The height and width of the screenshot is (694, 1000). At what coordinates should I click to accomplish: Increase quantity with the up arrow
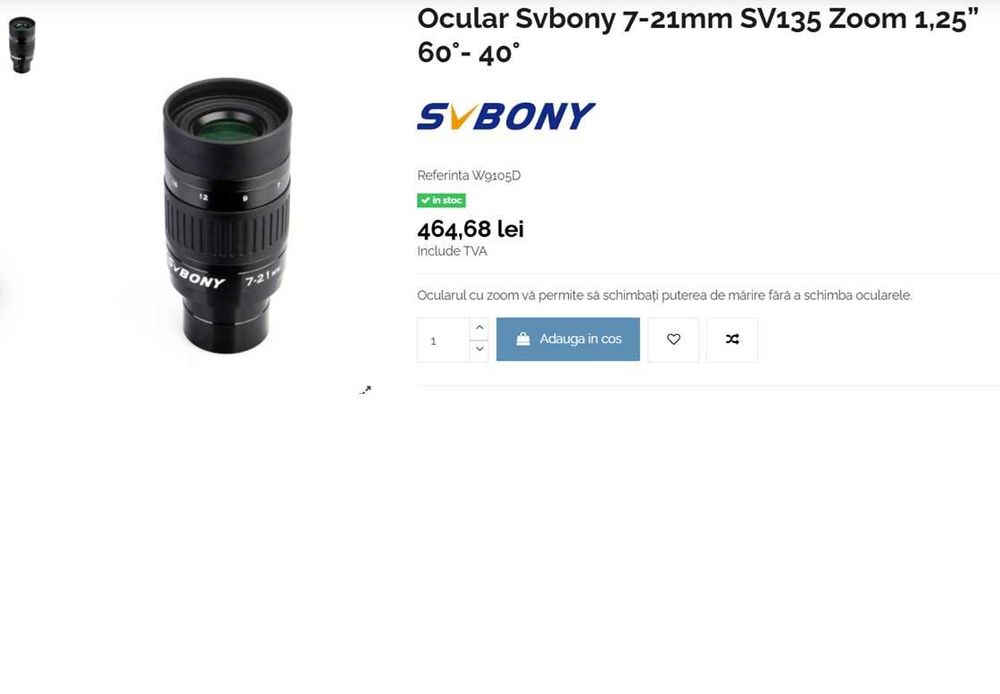pyautogui.click(x=480, y=328)
